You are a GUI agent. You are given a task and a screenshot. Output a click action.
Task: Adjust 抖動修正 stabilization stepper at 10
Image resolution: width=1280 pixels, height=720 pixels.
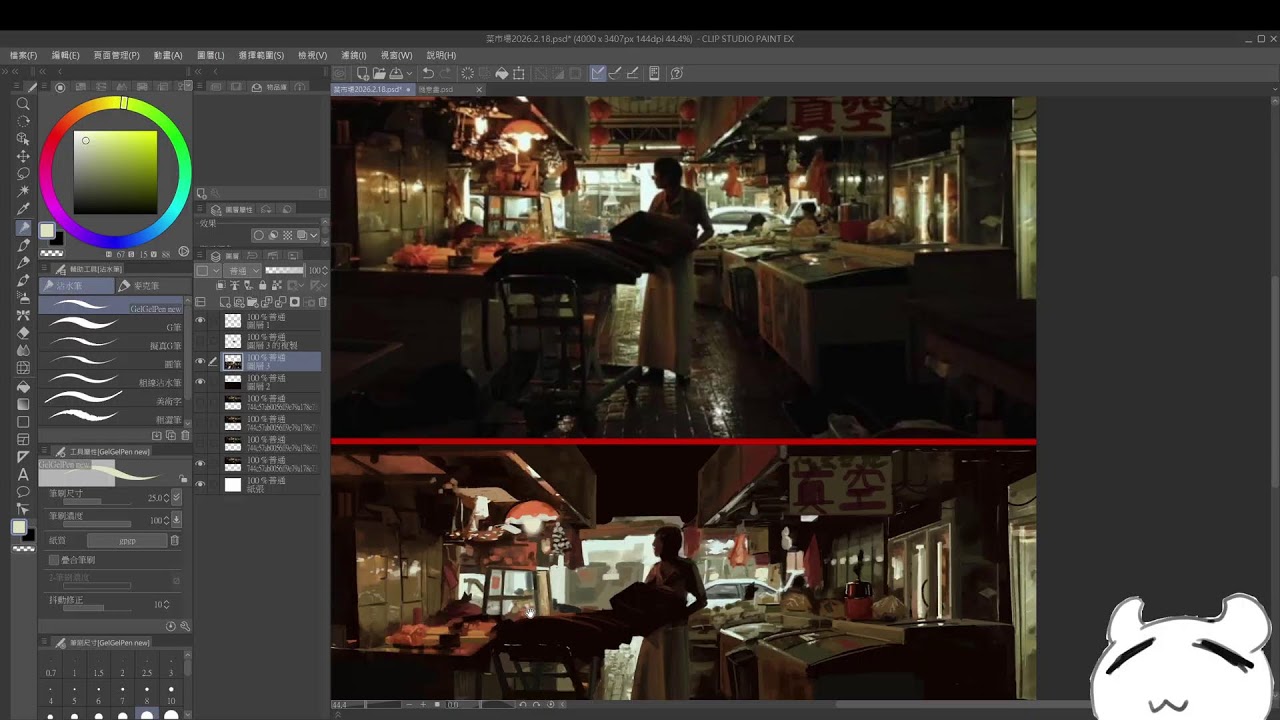click(x=167, y=604)
